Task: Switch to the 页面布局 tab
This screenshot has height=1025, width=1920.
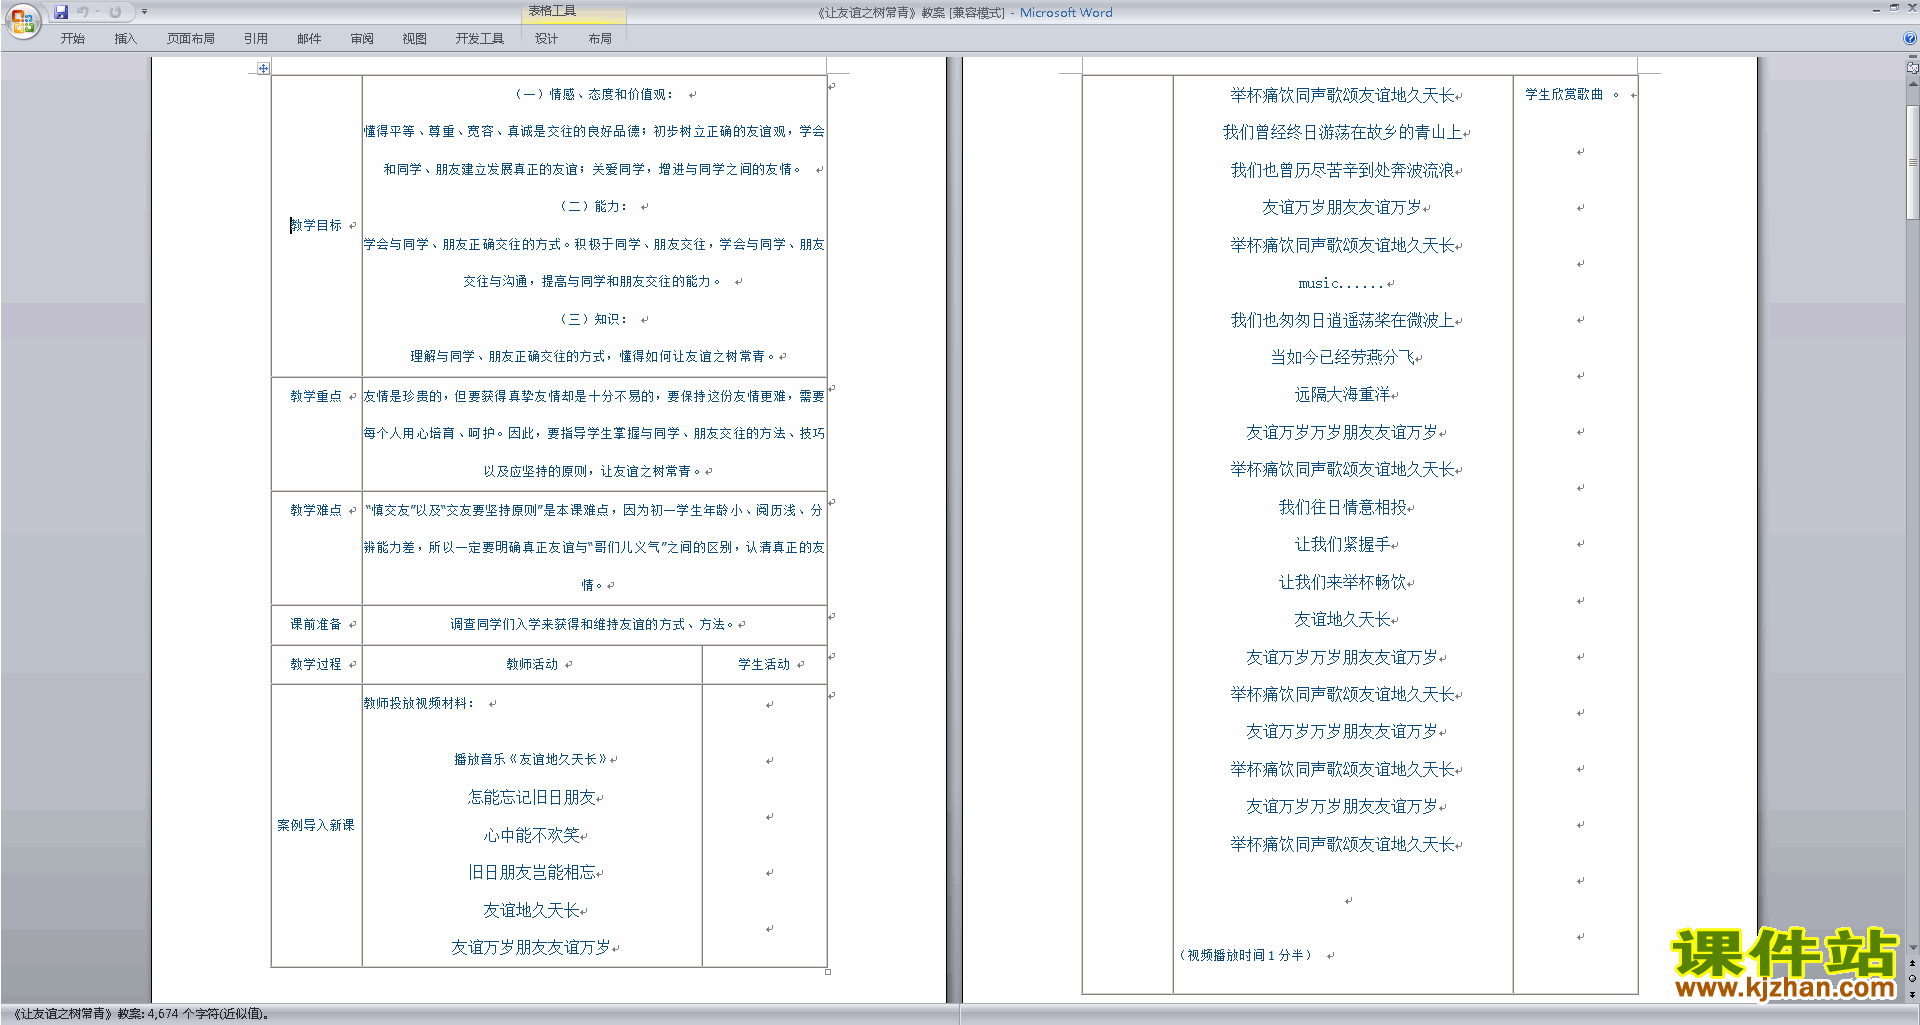Action: tap(190, 38)
